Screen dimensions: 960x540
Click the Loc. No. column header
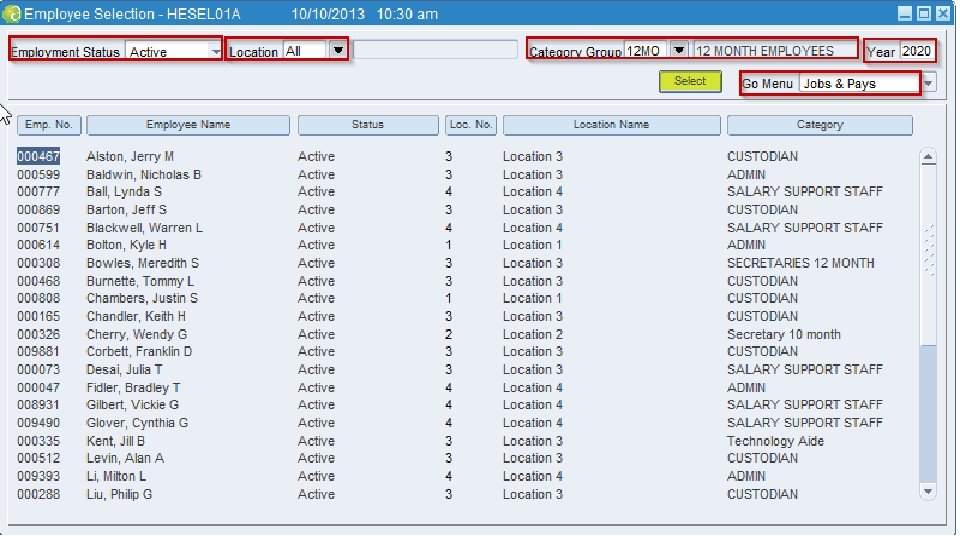click(471, 124)
